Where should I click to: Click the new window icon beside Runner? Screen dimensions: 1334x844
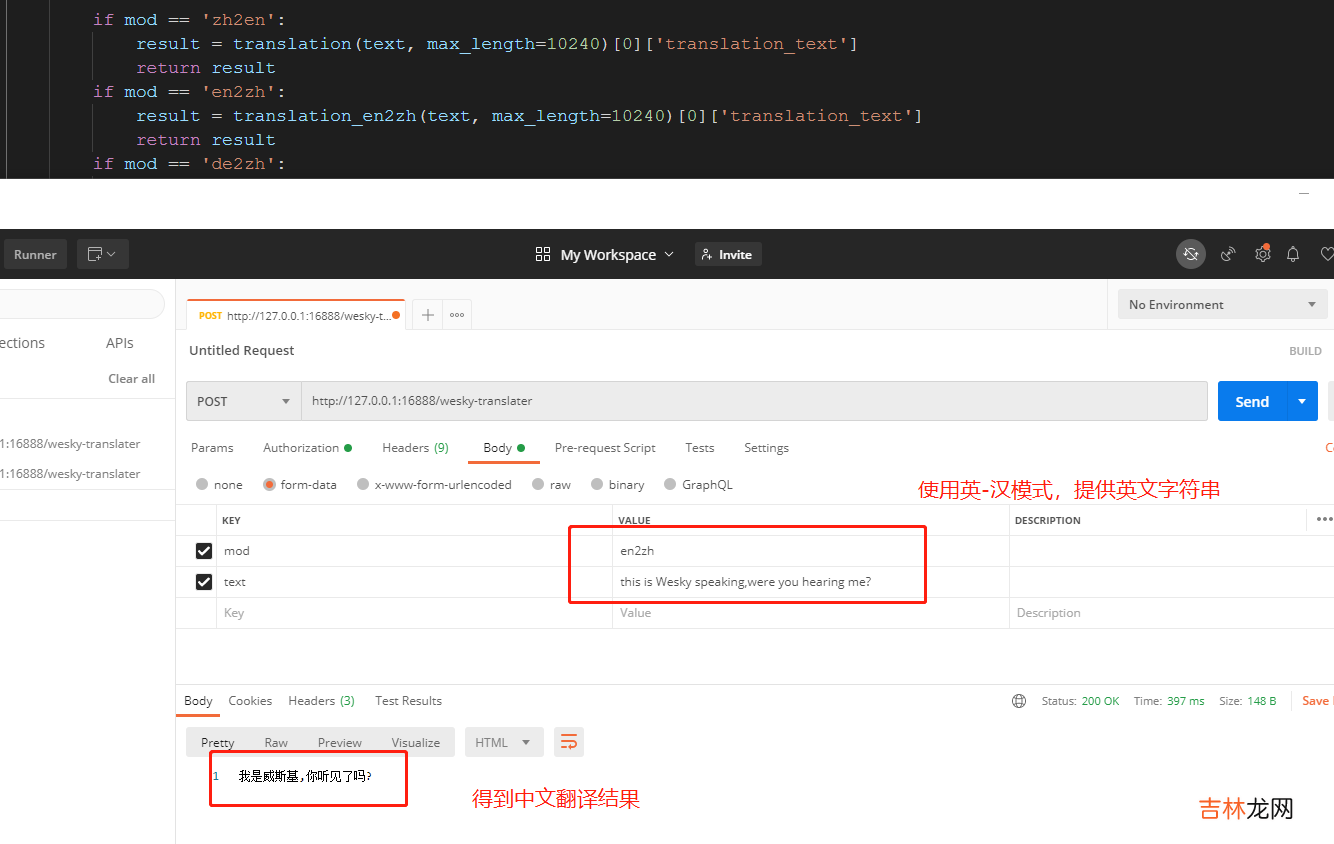(102, 254)
